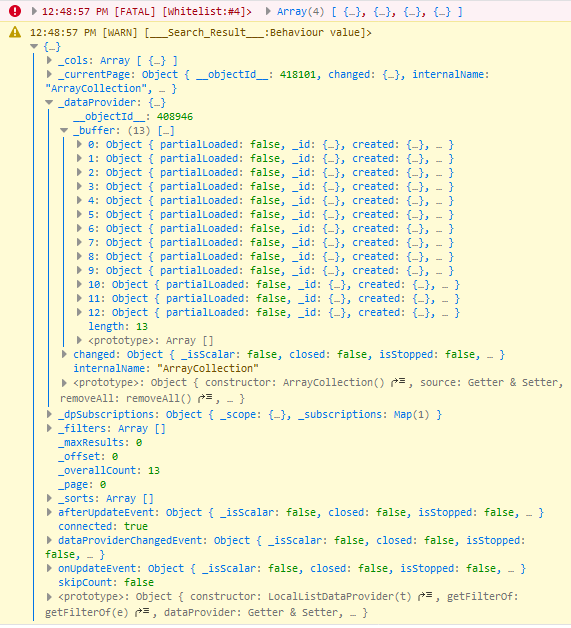Collapse the root {…} object
The height and width of the screenshot is (628, 571).
point(34,46)
